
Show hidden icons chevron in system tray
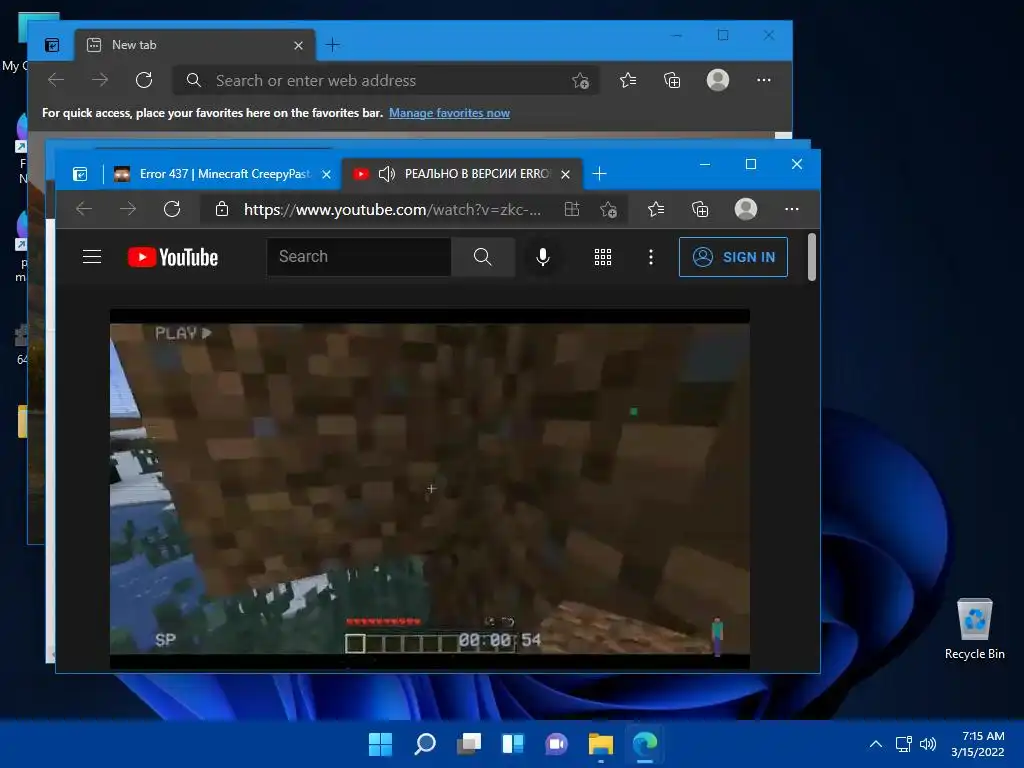pyautogui.click(x=876, y=744)
